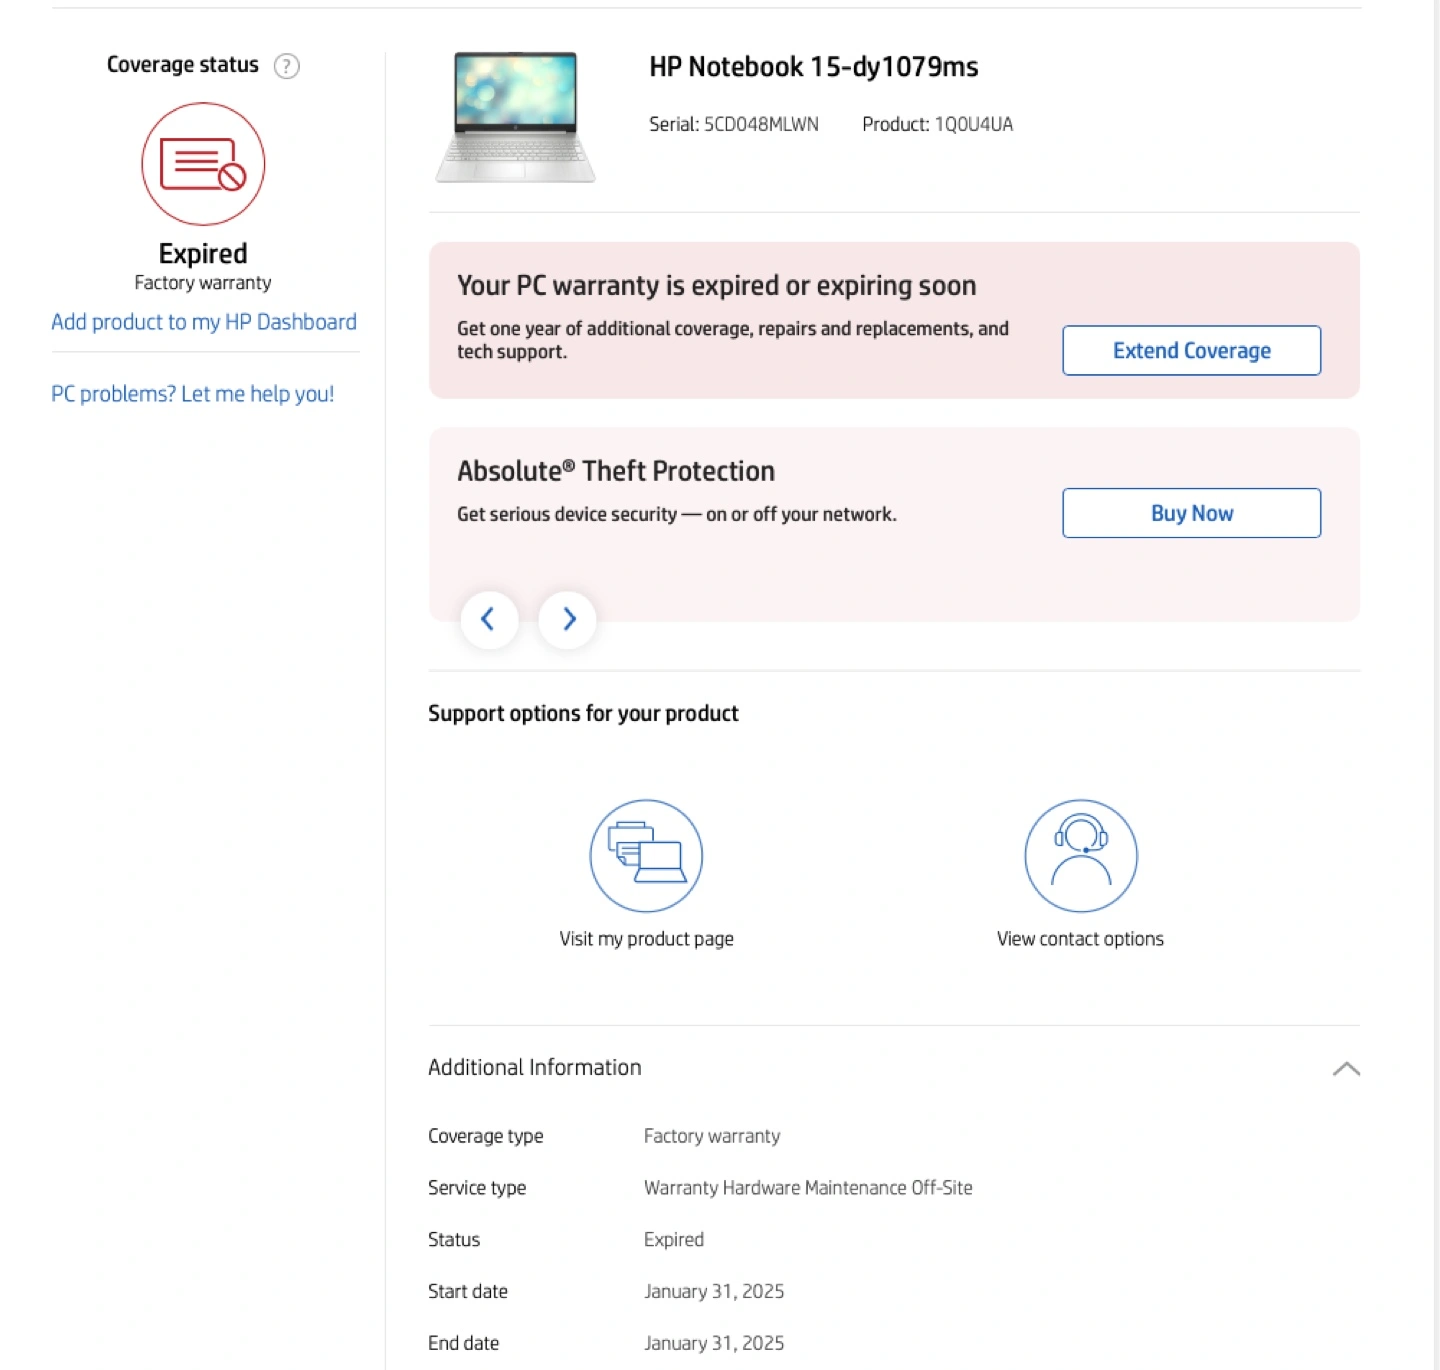Click the Absolute Theft Protection heading

coord(616,471)
